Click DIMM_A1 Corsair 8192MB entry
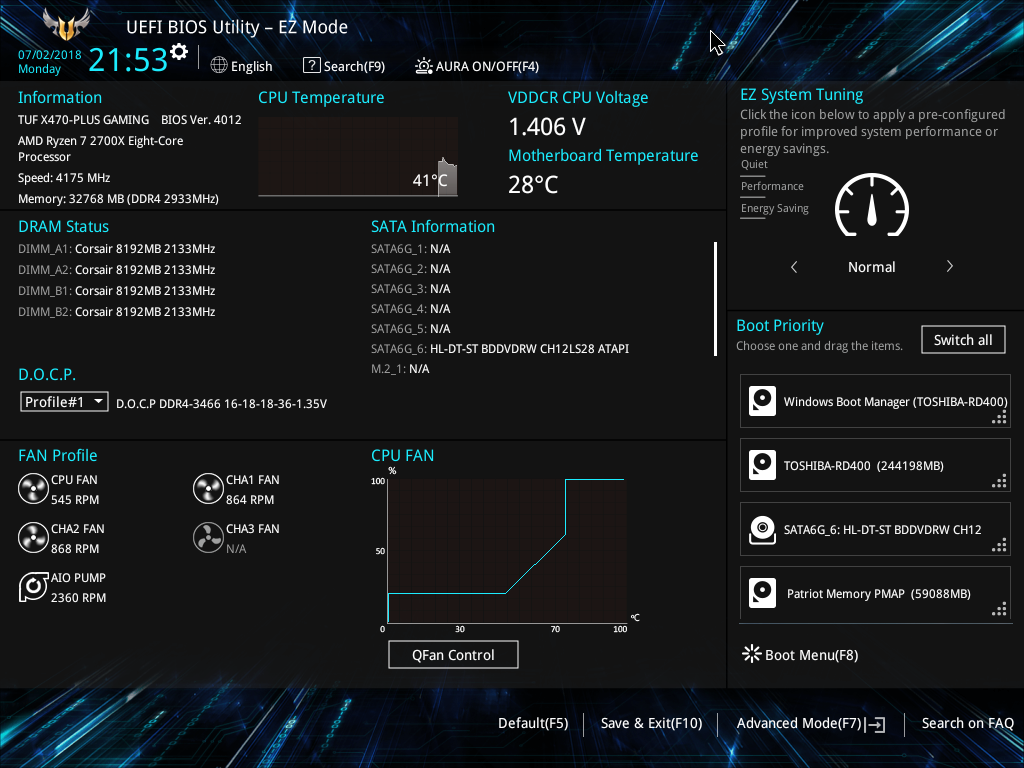This screenshot has width=1024, height=768. pos(117,249)
